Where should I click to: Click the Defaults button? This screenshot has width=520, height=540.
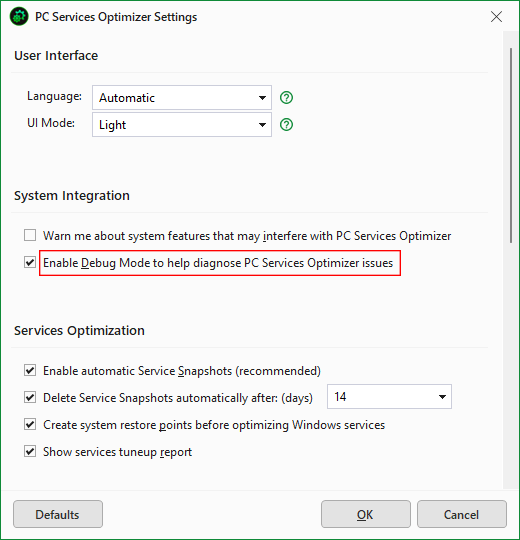pos(58,514)
